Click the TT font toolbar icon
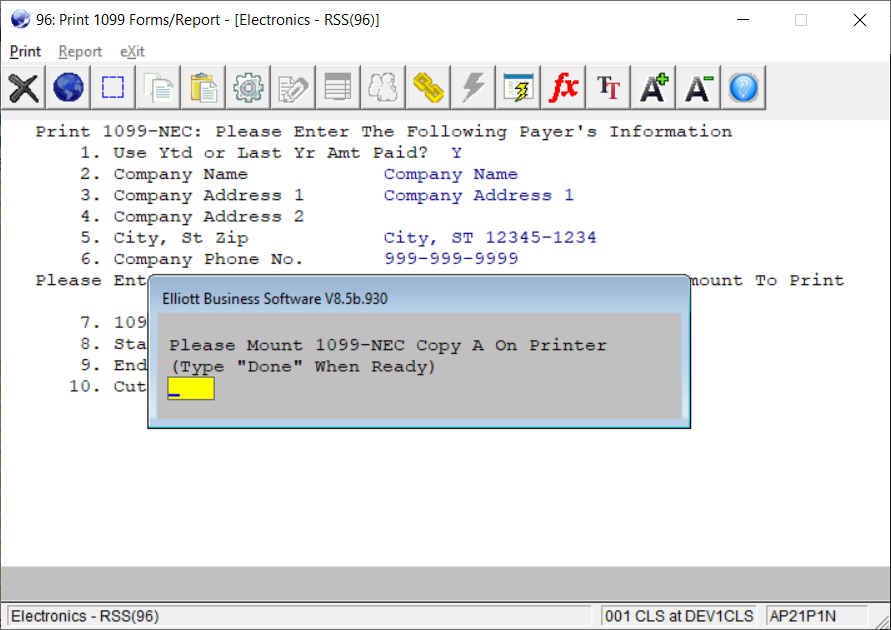Image resolution: width=891 pixels, height=630 pixels. tap(608, 87)
